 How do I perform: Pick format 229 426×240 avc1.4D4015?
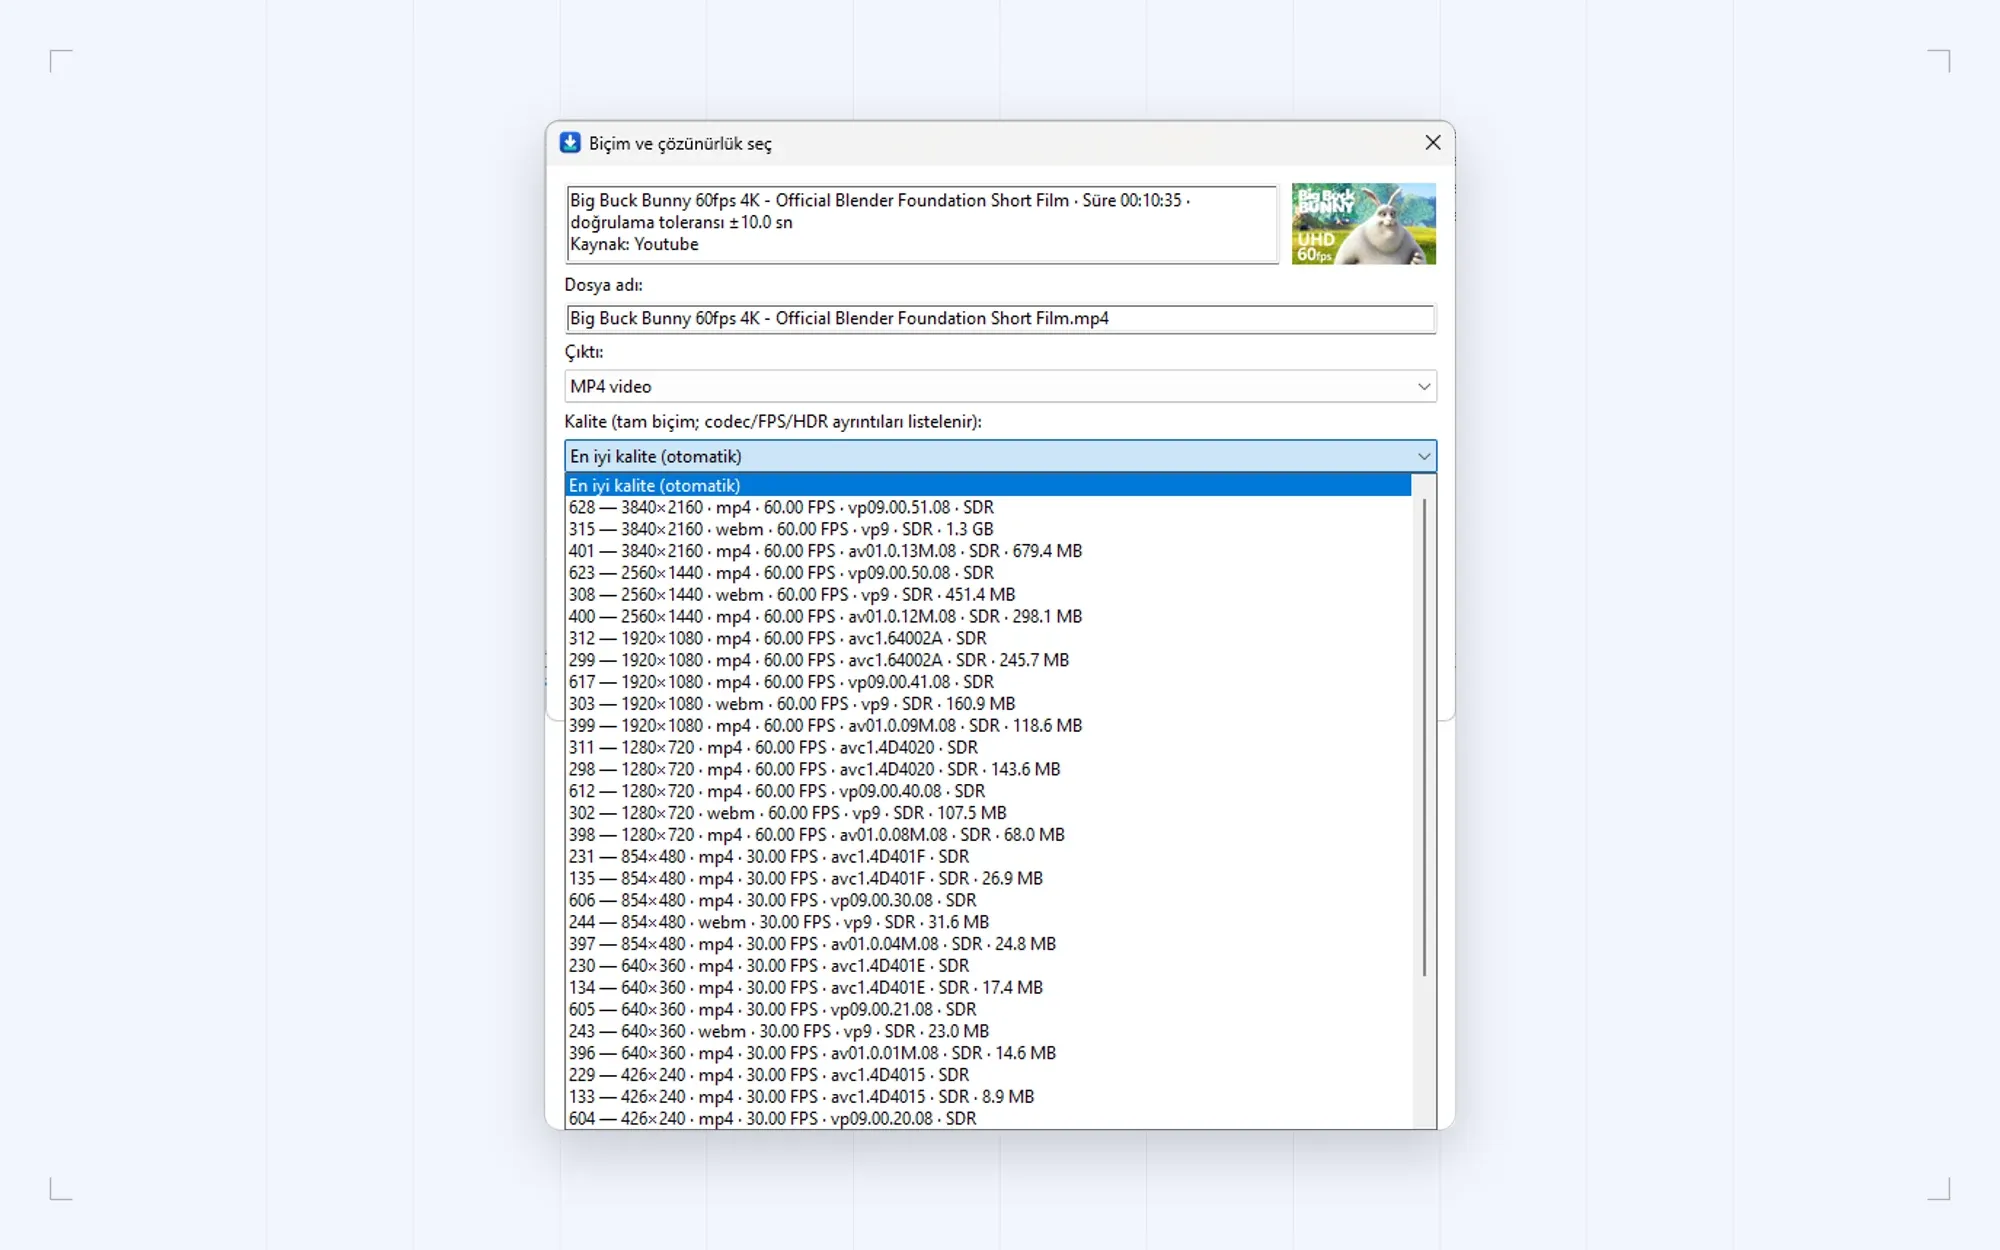point(988,1075)
